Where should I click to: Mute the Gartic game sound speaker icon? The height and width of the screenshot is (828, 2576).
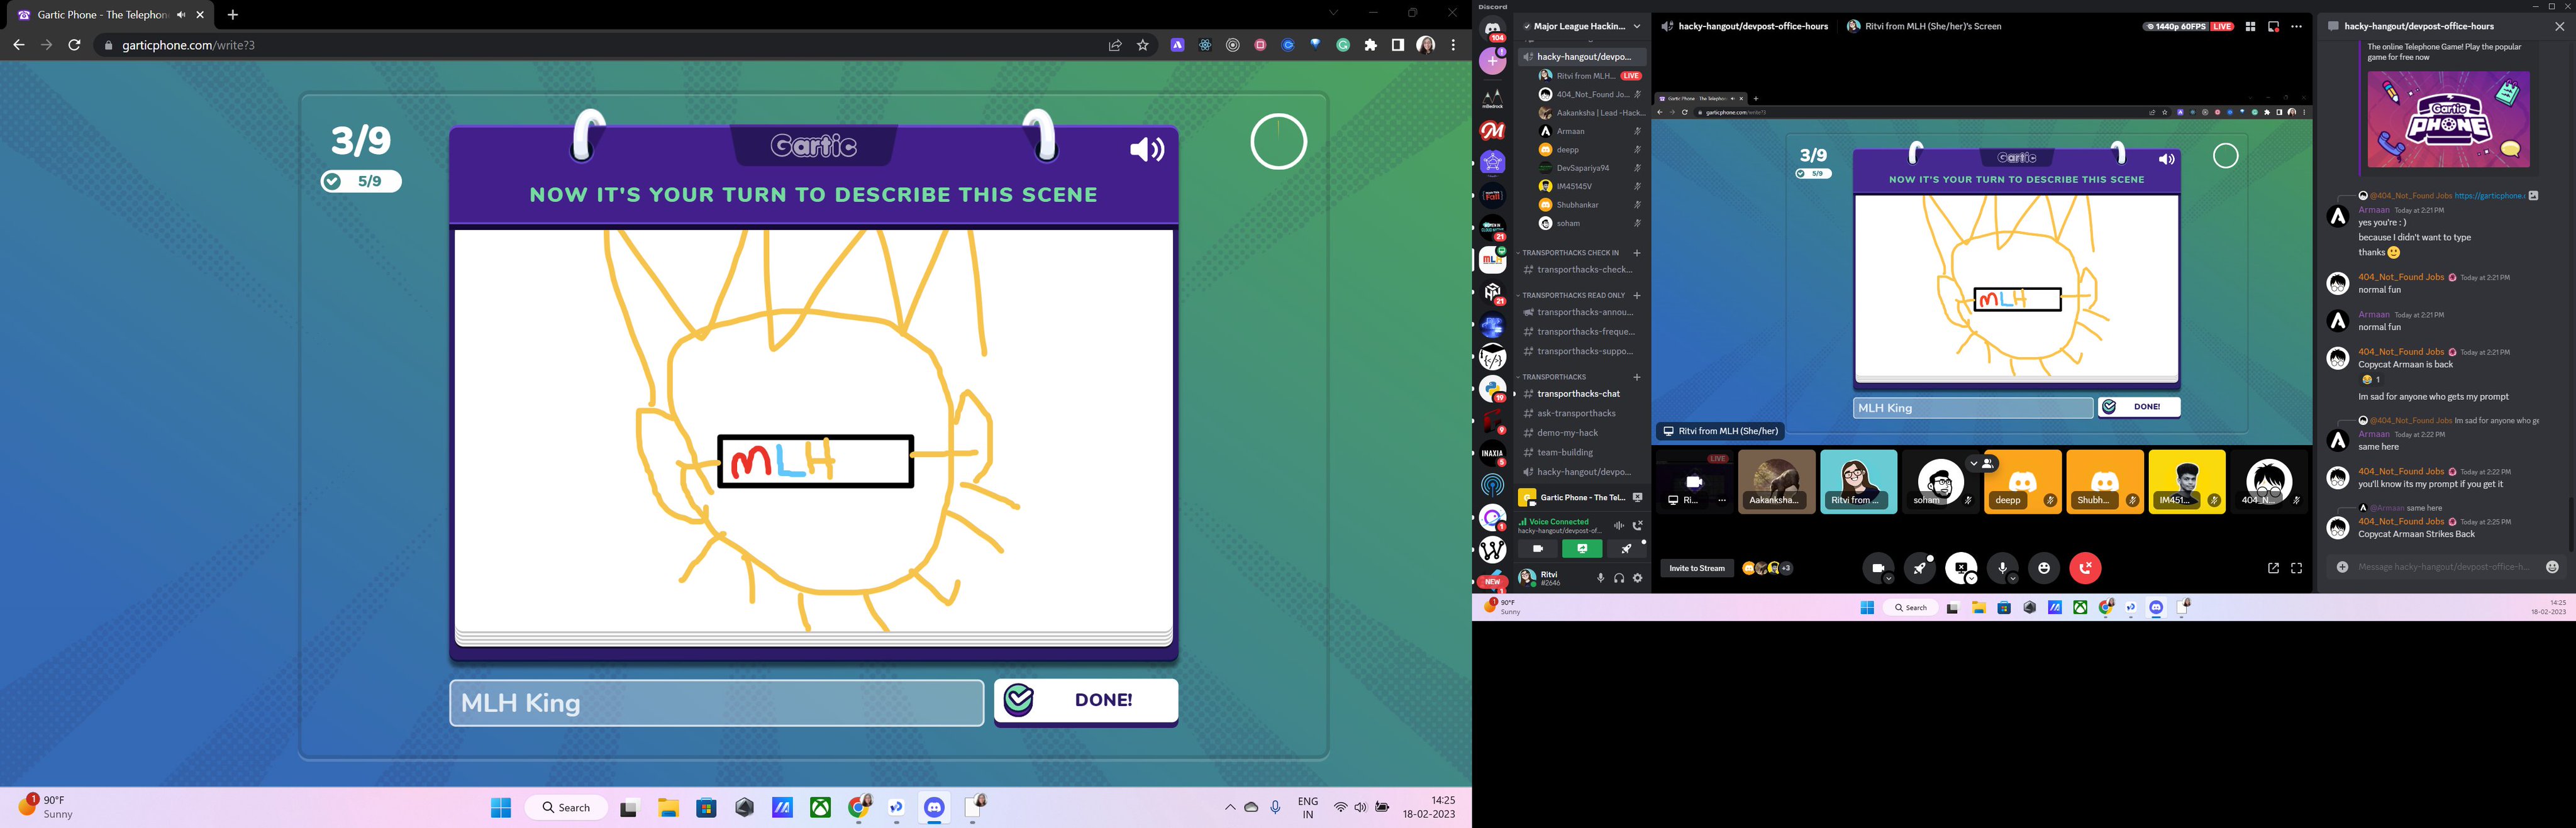tap(1146, 150)
